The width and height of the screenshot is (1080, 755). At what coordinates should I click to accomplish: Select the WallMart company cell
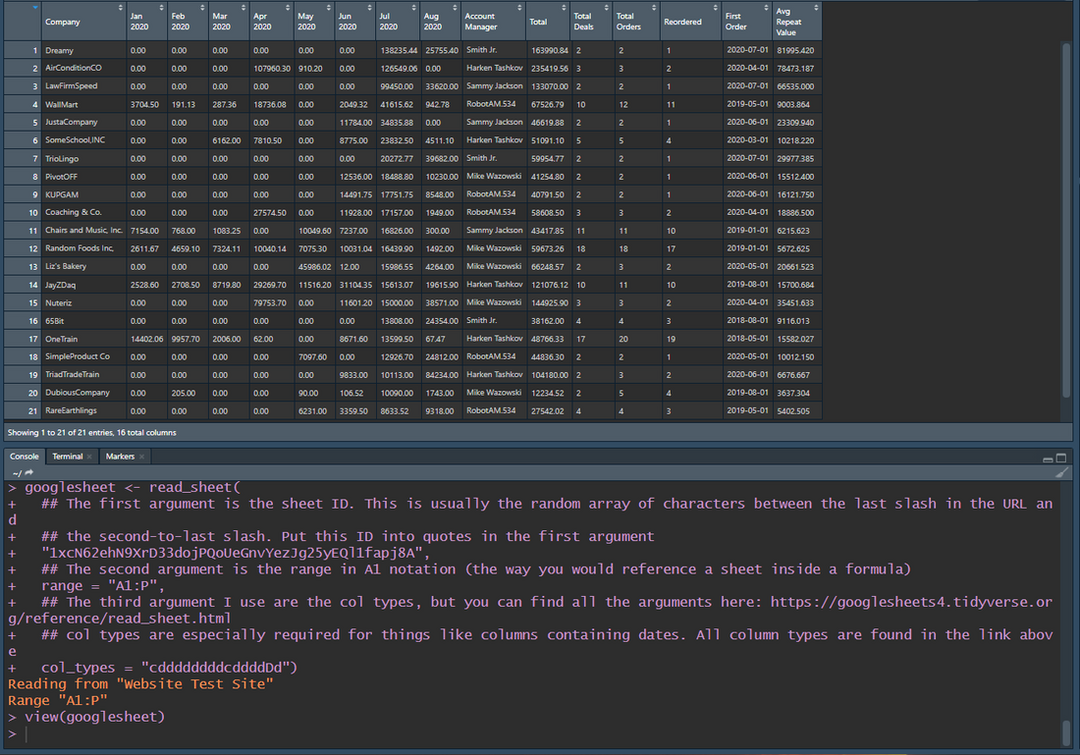60,104
